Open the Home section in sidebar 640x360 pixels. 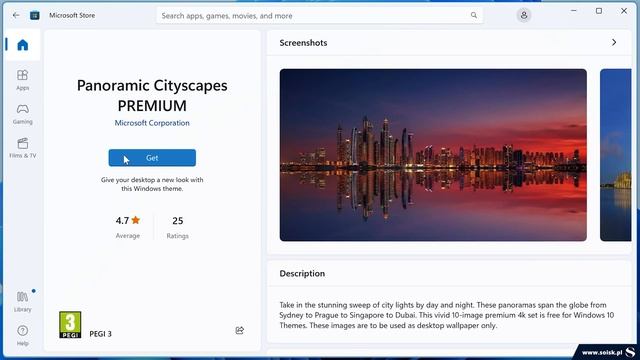click(x=22, y=45)
